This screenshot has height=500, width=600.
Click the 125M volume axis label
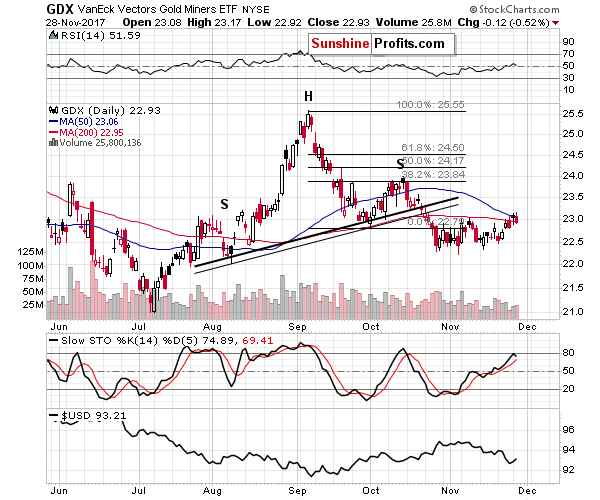[x=30, y=252]
